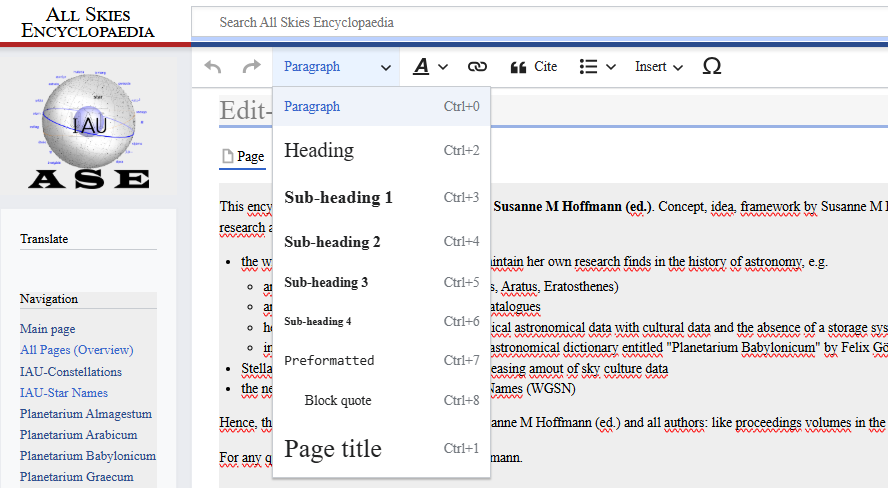The height and width of the screenshot is (488, 888).
Task: Open the IAU-Constellations sidebar link
Action: point(71,372)
